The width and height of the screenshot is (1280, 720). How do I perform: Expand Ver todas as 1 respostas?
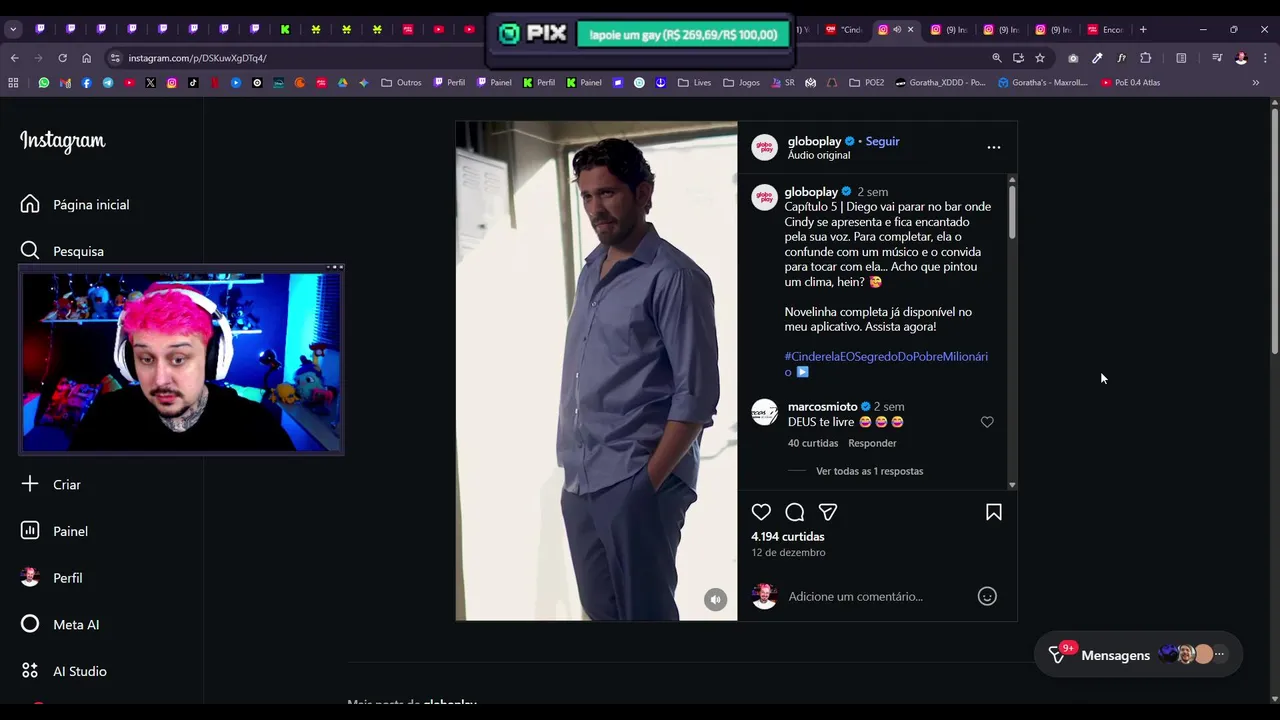pos(869,471)
